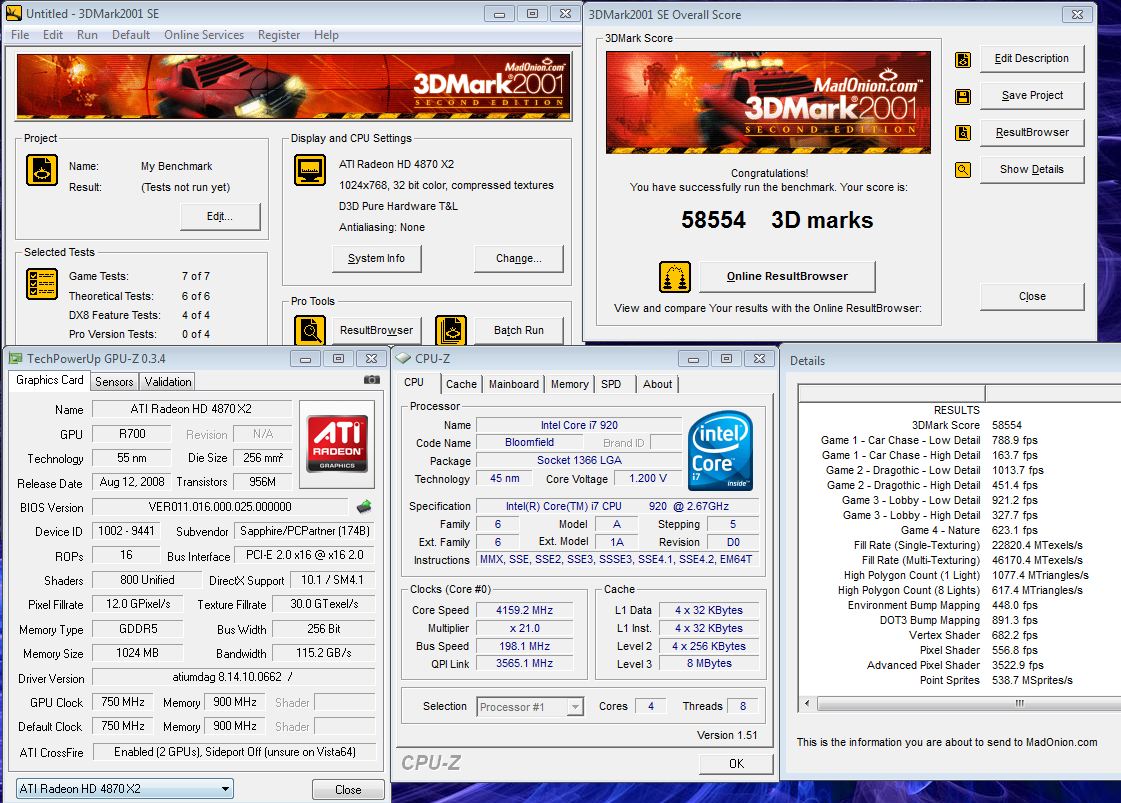Click the GPU-Z title bar icon
This screenshot has width=1121, height=803.
click(15, 358)
